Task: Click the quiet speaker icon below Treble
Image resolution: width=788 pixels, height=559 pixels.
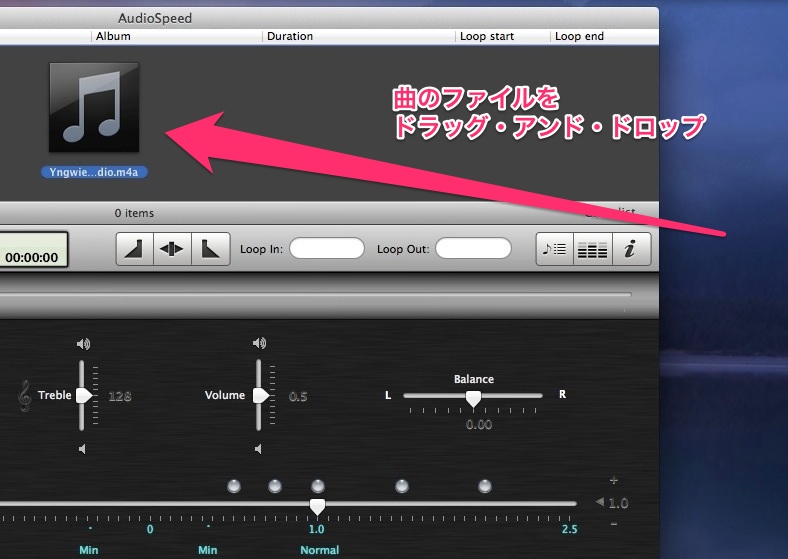Action: [x=82, y=448]
